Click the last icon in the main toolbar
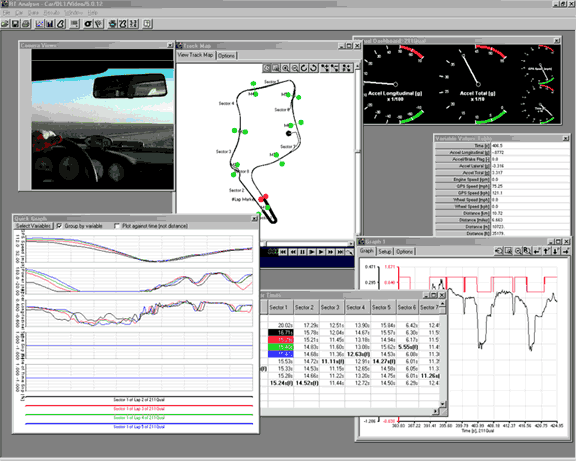The width and height of the screenshot is (576, 461). pyautogui.click(x=148, y=24)
